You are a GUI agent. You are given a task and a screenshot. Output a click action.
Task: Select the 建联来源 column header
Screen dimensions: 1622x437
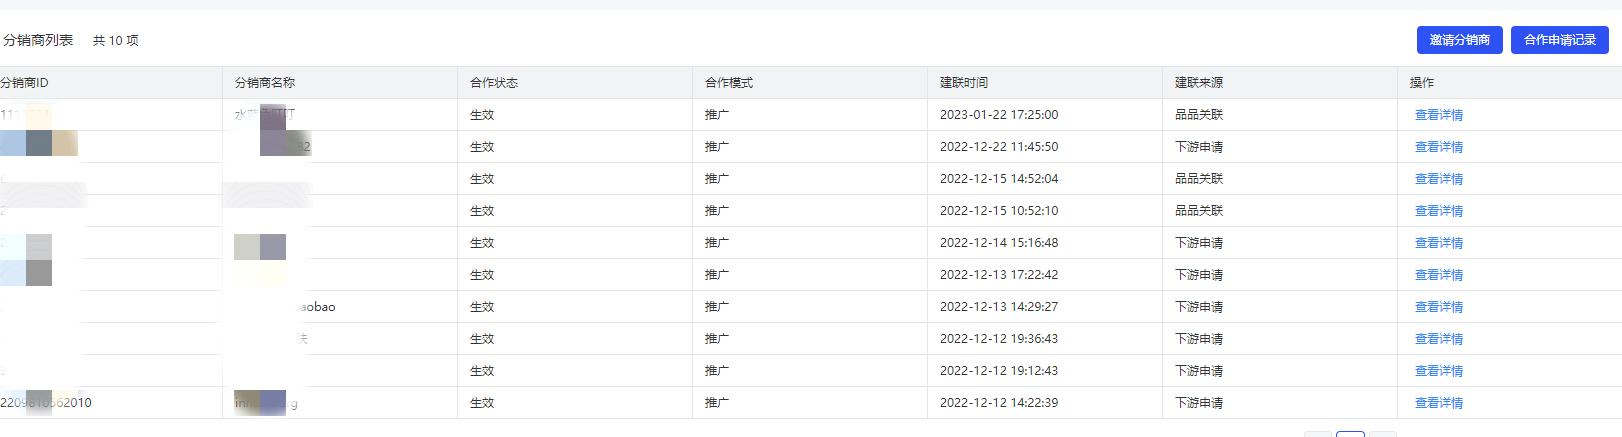[1199, 83]
